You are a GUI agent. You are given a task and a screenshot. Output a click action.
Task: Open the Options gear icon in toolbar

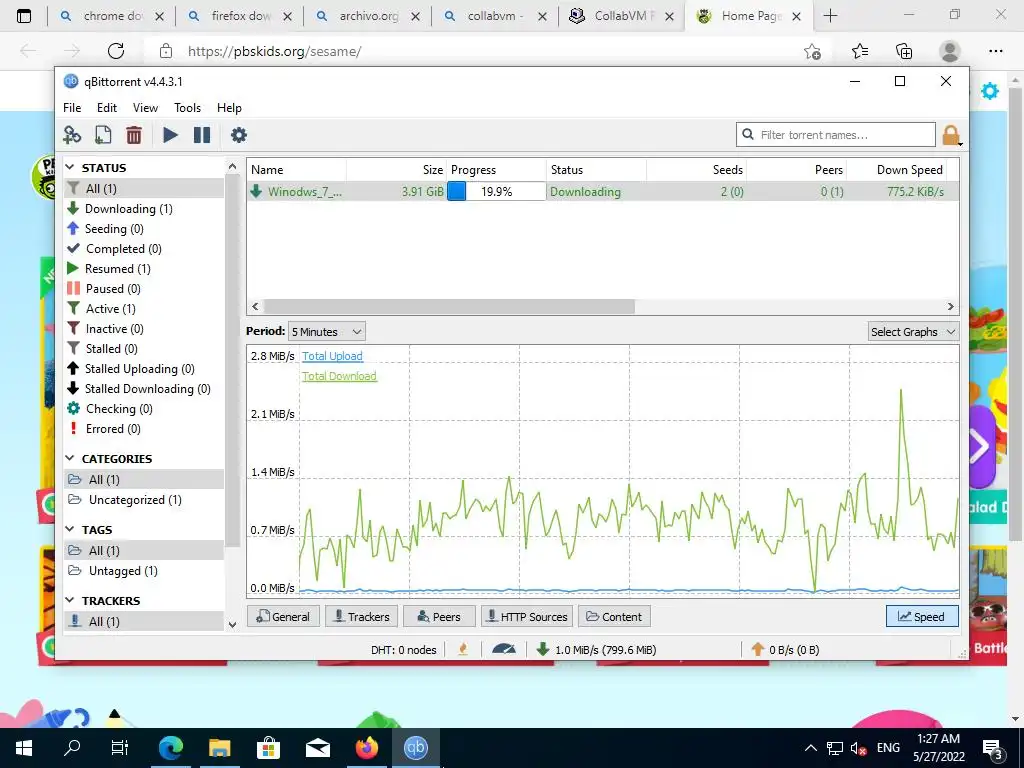239,135
